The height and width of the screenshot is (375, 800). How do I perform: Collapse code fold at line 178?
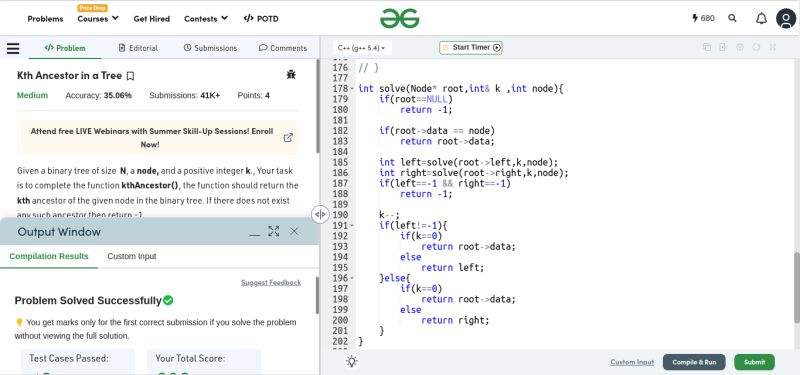pyautogui.click(x=352, y=89)
